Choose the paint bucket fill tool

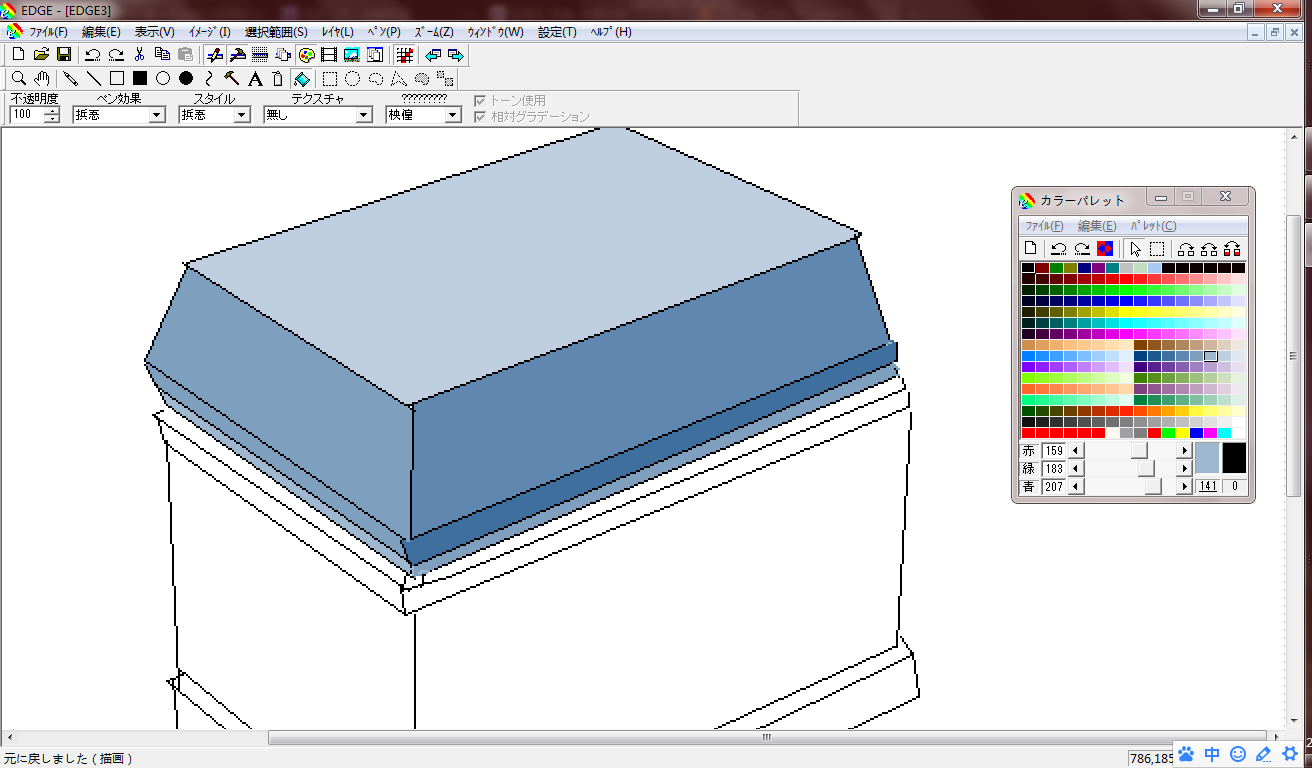click(303, 78)
